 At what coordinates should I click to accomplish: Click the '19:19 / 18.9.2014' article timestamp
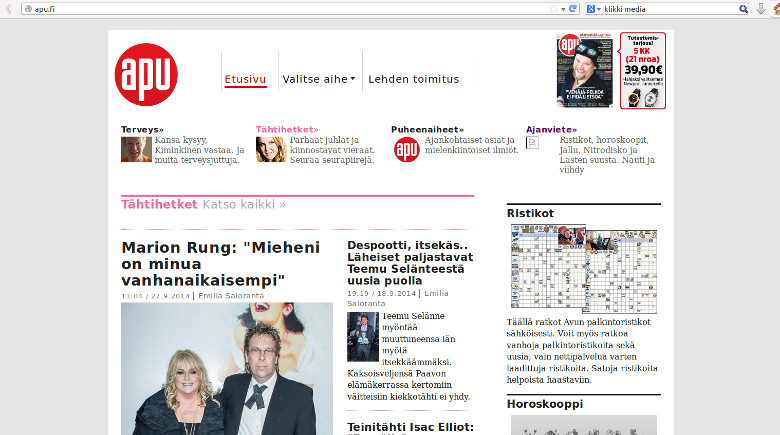pyautogui.click(x=381, y=294)
